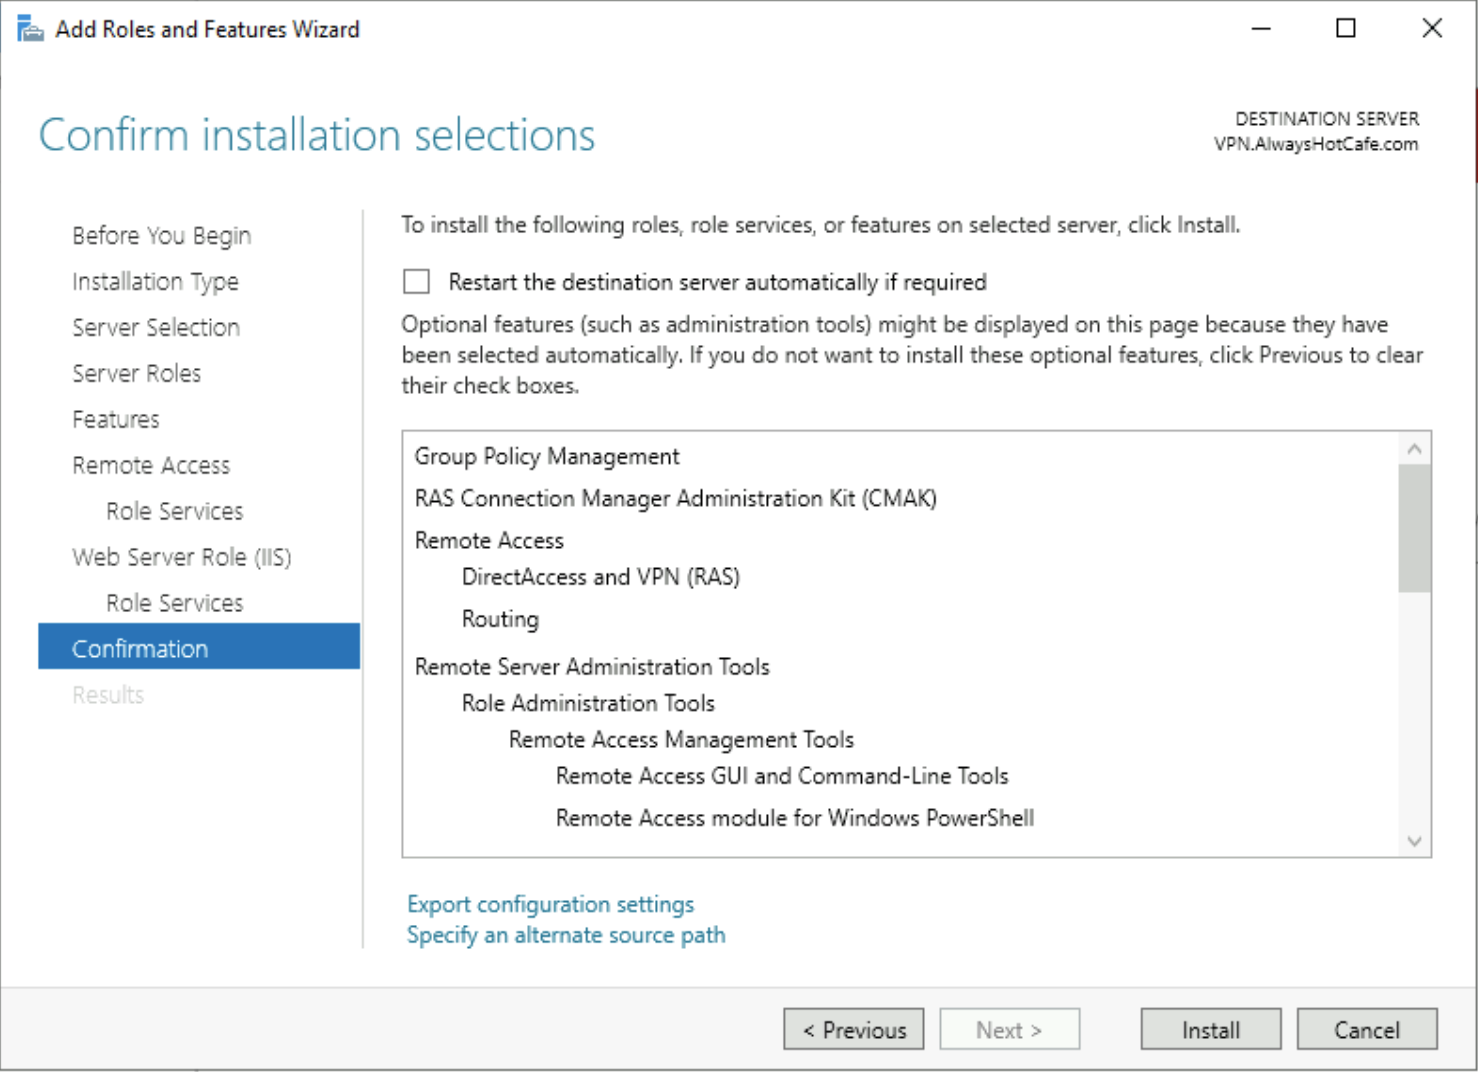This screenshot has height=1072, width=1478.
Task: Jump to Server Selection step
Action: (155, 327)
